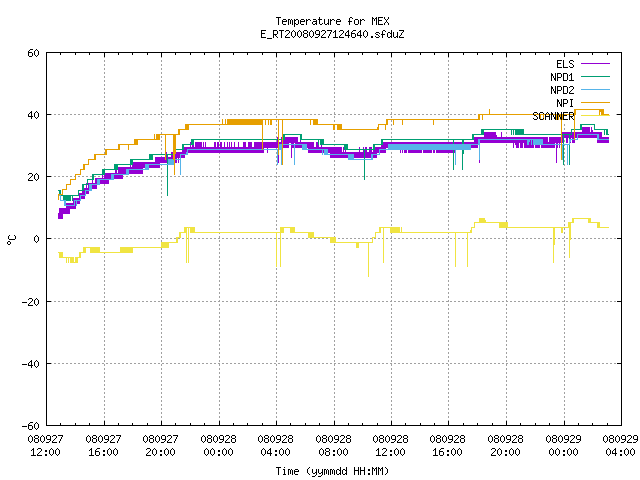This screenshot has width=640, height=480.
Task: Click the x-axis tick label 080928 00:00
Action: (218, 446)
